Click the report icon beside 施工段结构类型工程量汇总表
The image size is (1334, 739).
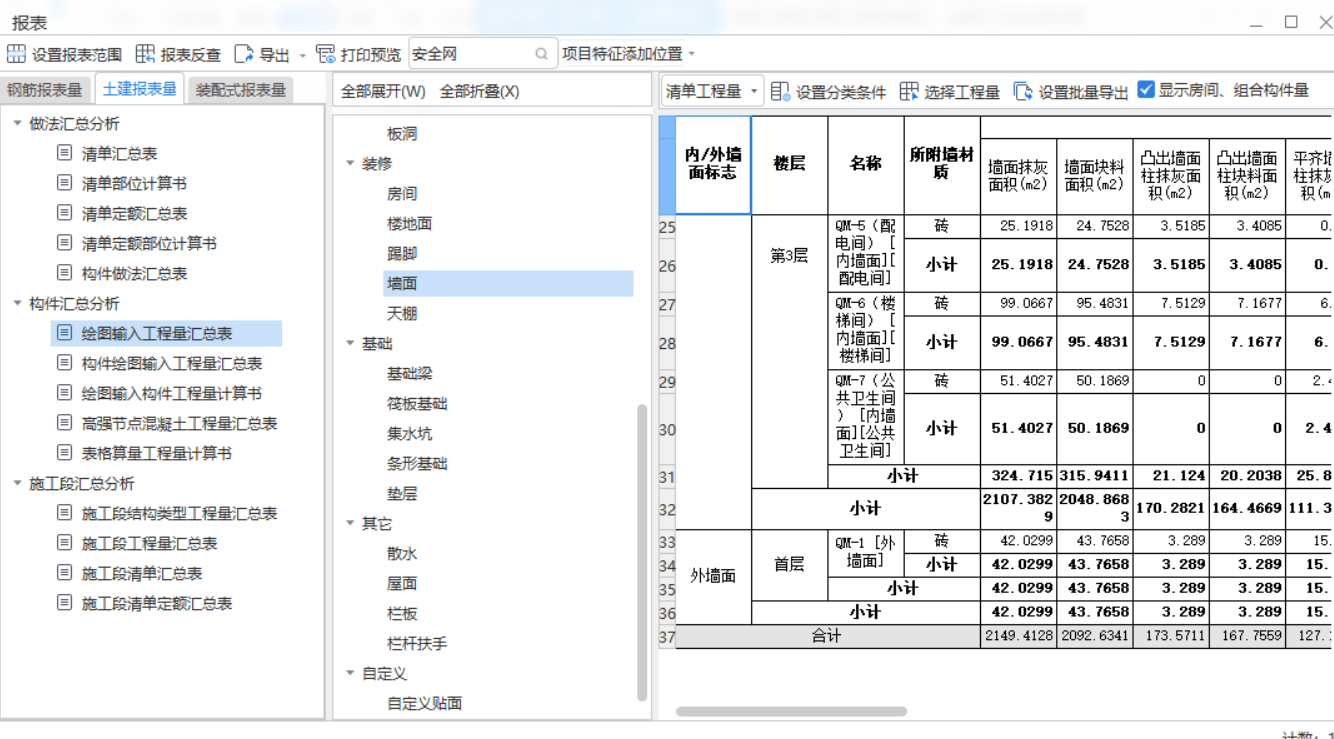tap(64, 513)
